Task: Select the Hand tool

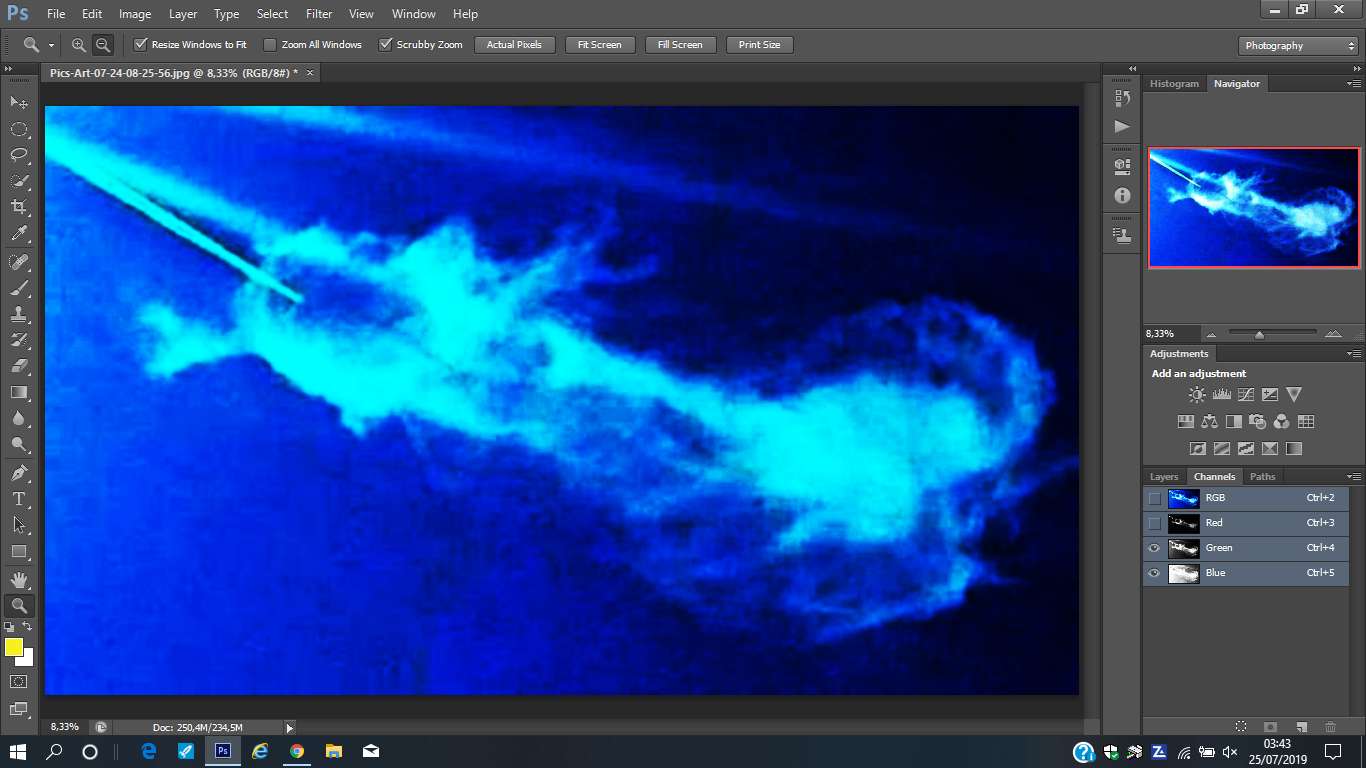Action: click(x=18, y=579)
